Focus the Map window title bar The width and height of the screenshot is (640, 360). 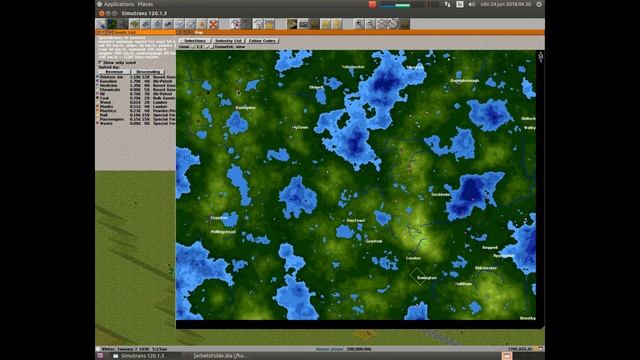point(360,32)
